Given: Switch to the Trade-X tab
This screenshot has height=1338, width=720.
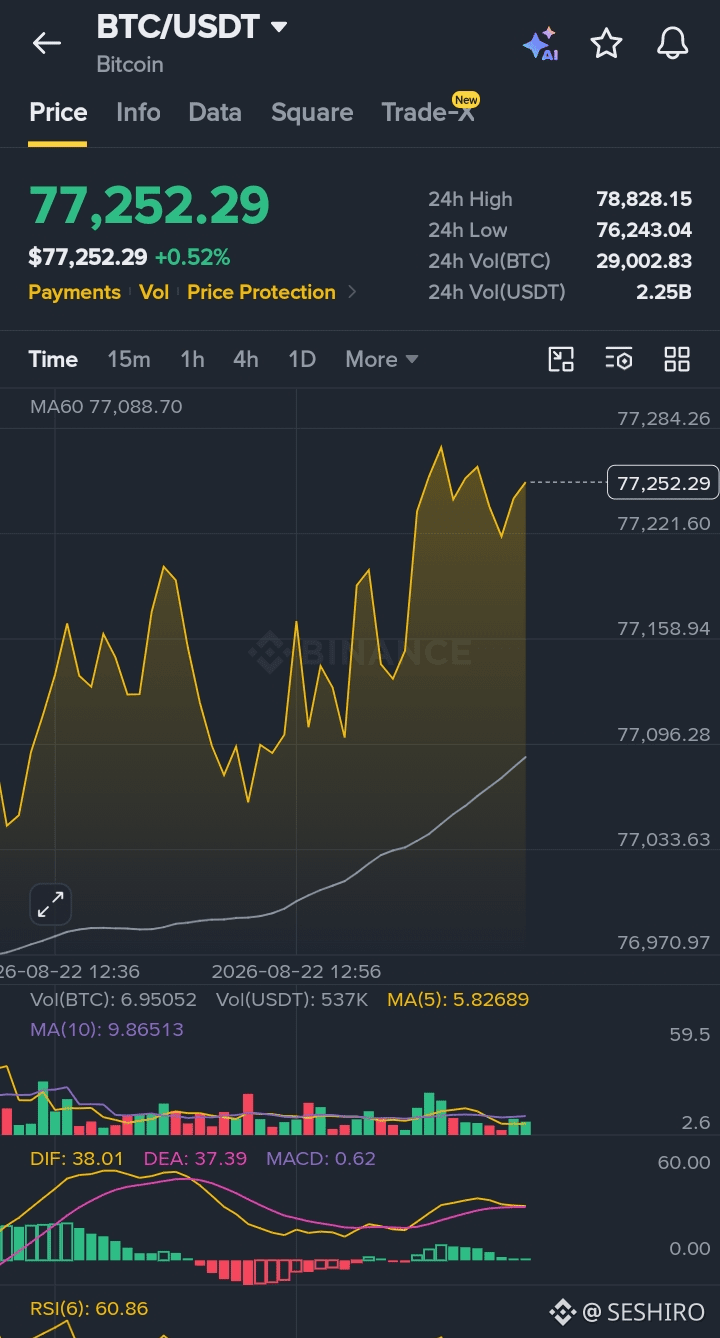Looking at the screenshot, I should (428, 112).
